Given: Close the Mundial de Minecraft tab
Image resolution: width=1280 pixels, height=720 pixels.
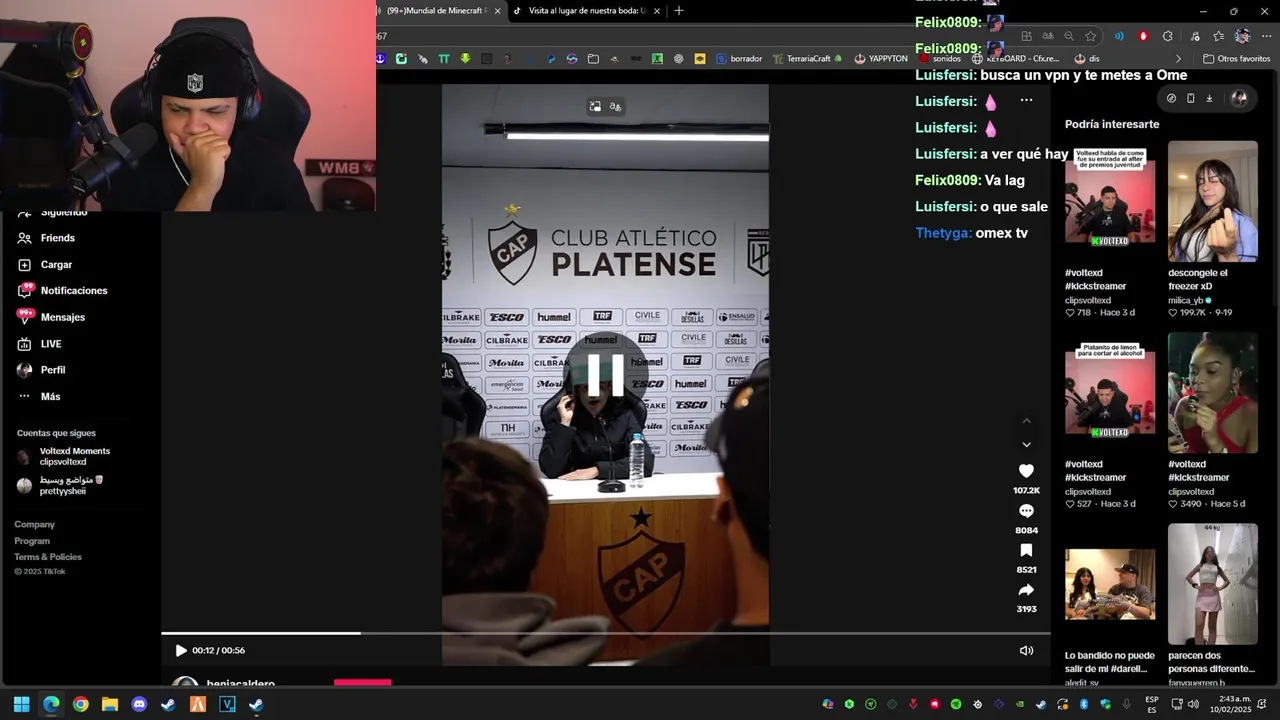Looking at the screenshot, I should click(497, 11).
